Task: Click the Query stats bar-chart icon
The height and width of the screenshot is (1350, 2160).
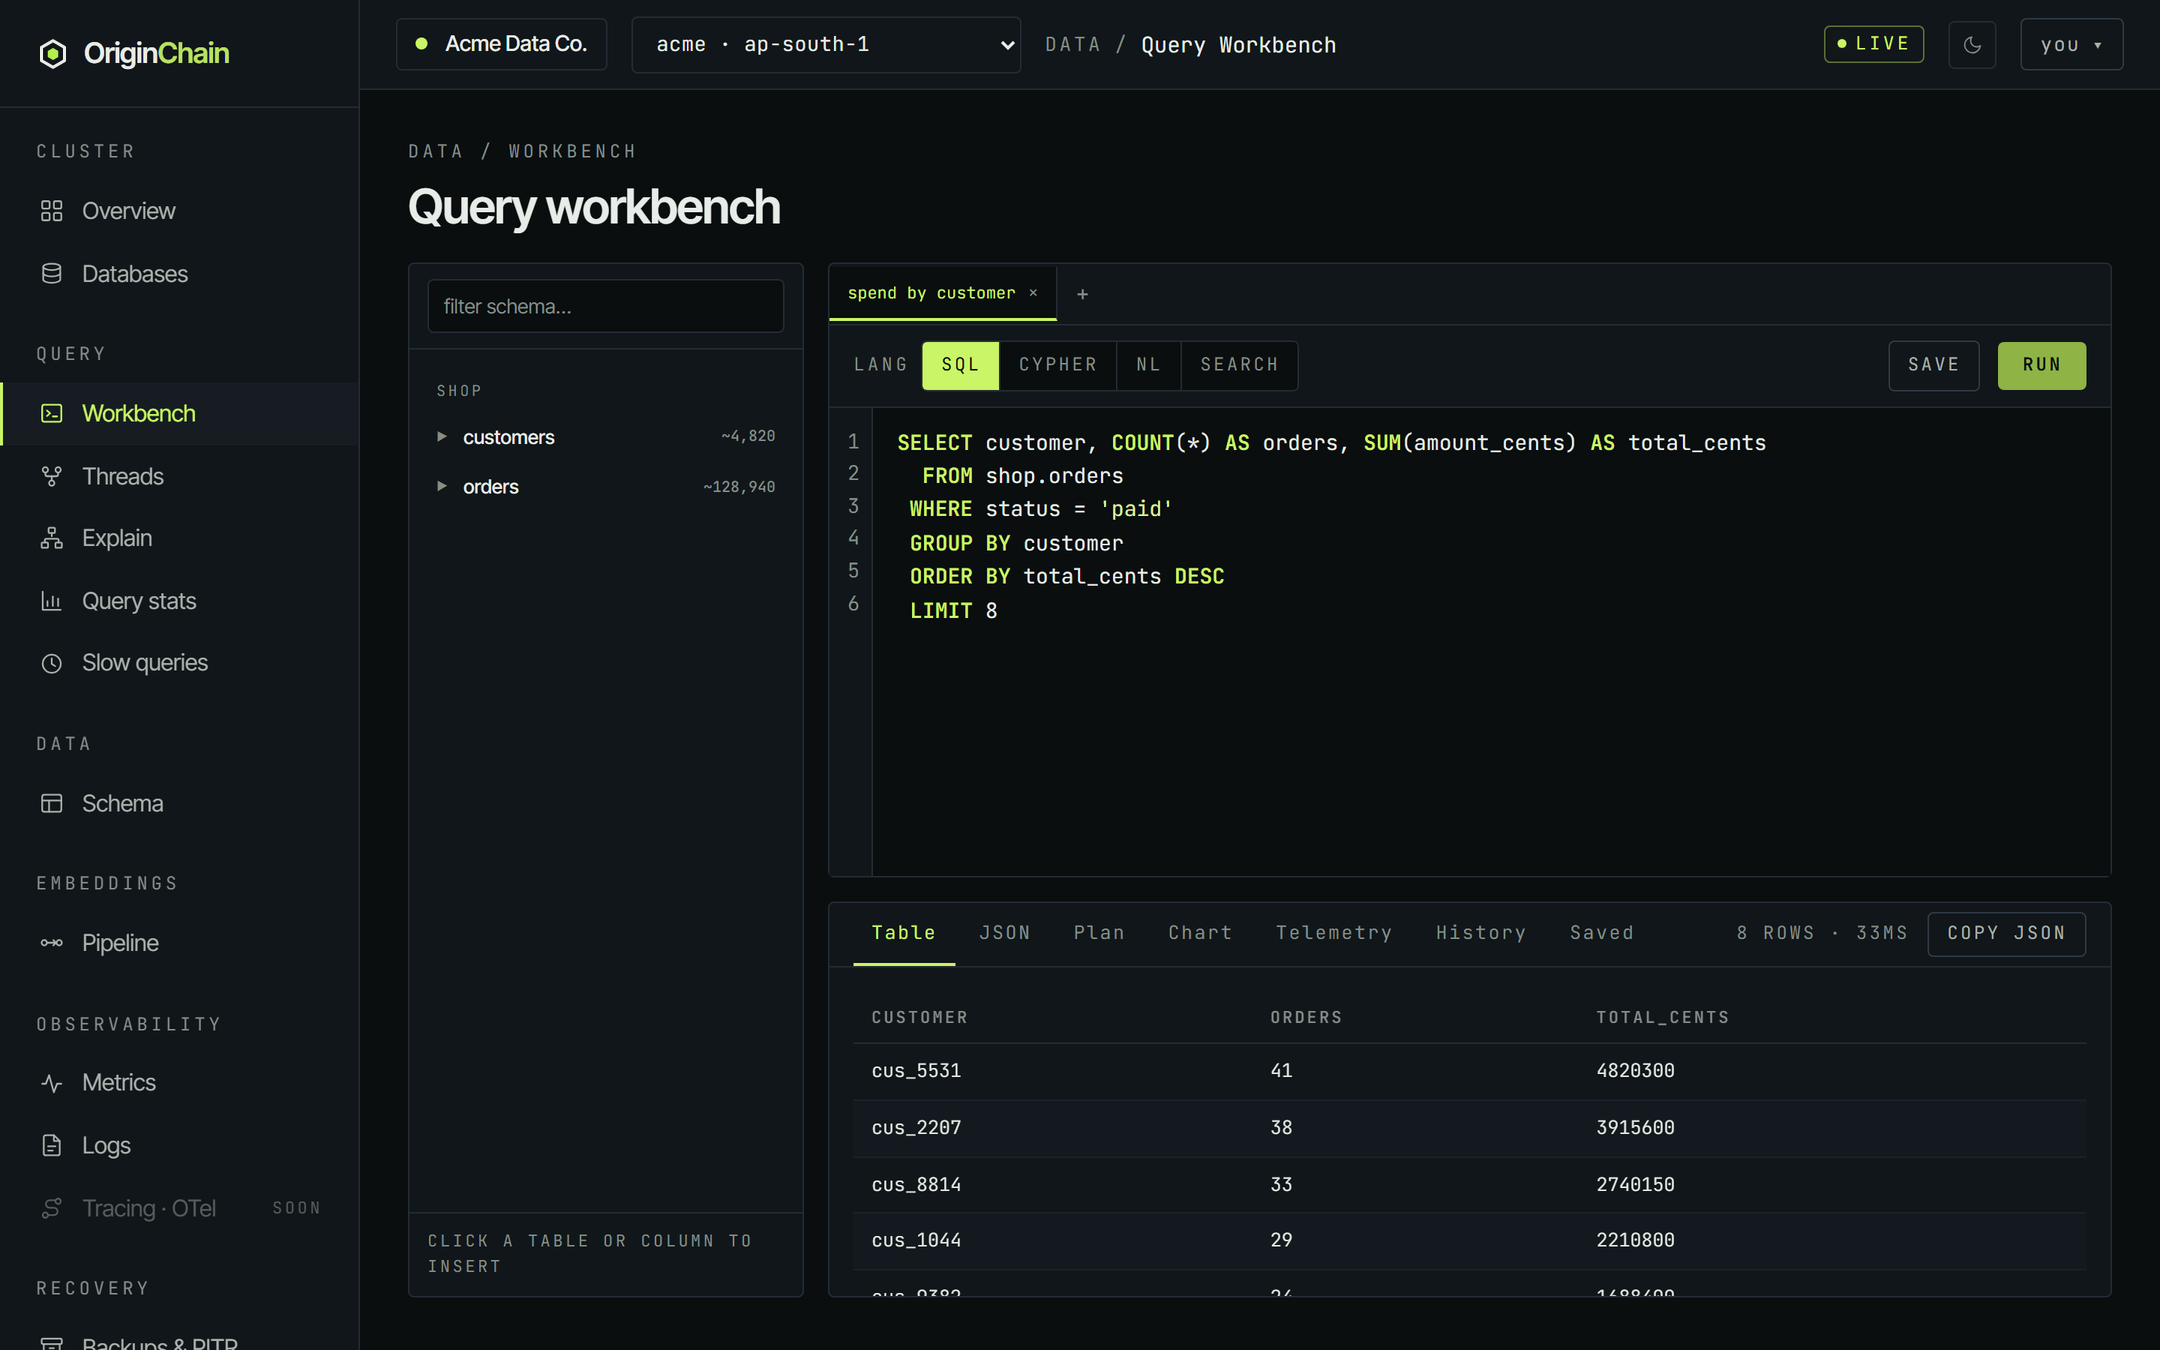Action: tap(52, 601)
